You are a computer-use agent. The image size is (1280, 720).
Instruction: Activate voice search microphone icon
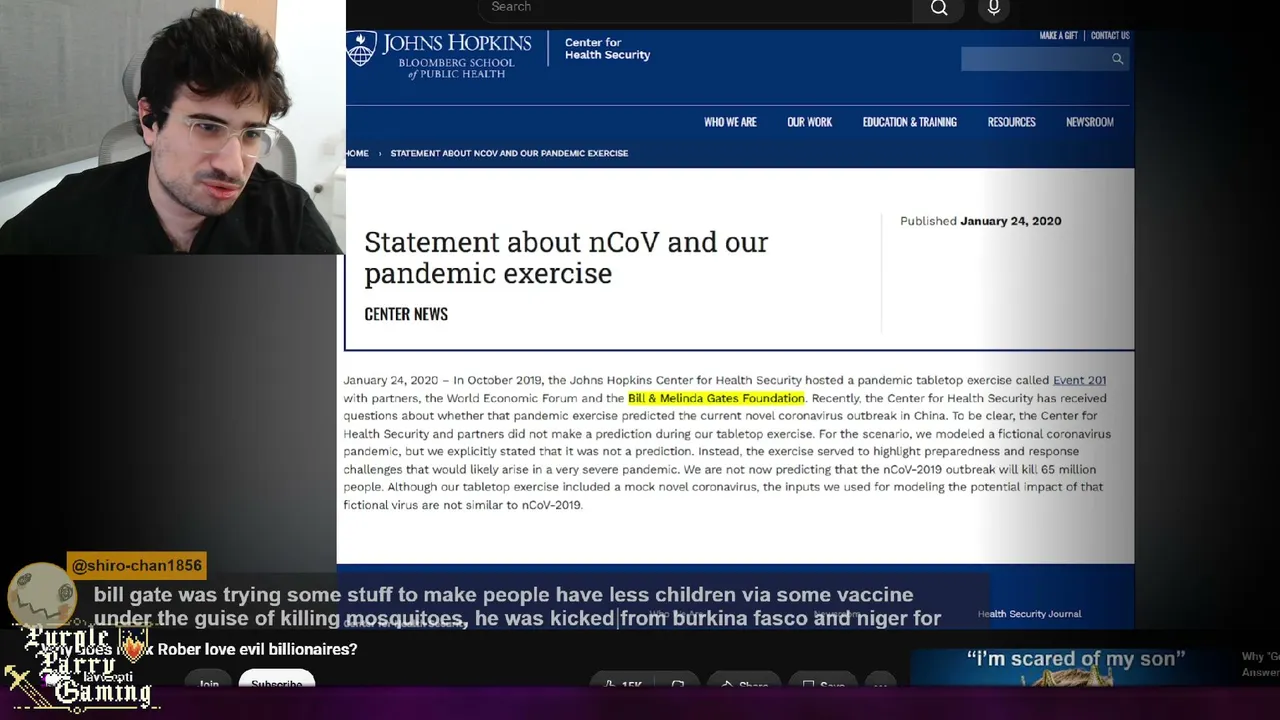coord(993,9)
